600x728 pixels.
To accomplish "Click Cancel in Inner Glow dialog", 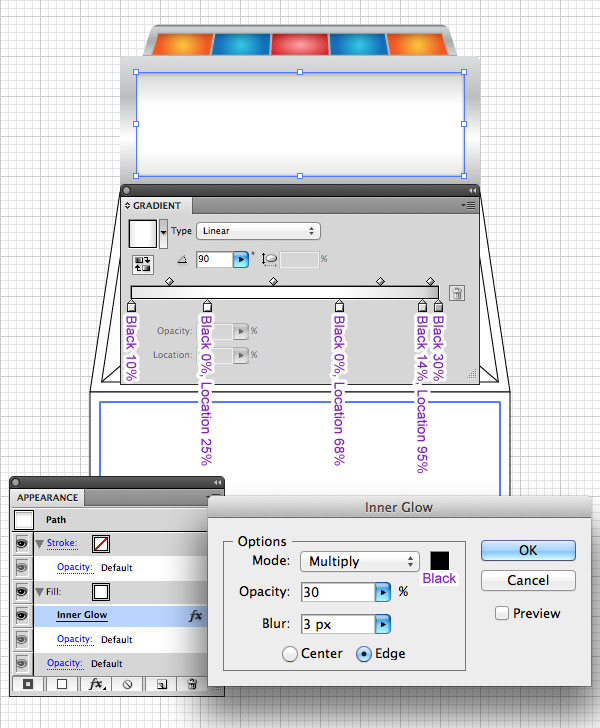I will 528,580.
